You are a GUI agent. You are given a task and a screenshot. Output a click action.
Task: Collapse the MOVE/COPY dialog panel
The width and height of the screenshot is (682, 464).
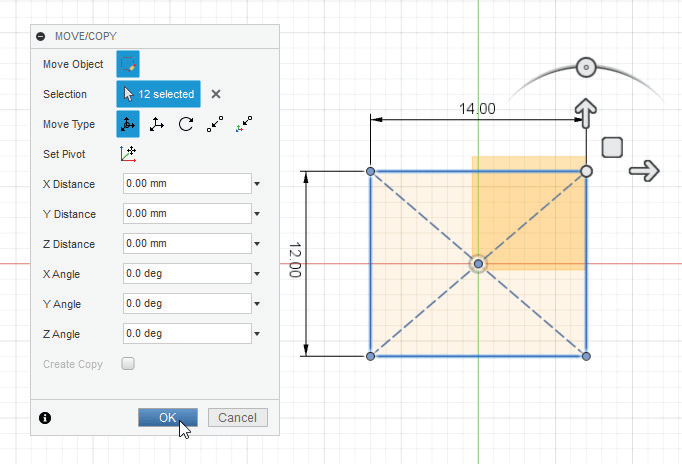(x=41, y=36)
